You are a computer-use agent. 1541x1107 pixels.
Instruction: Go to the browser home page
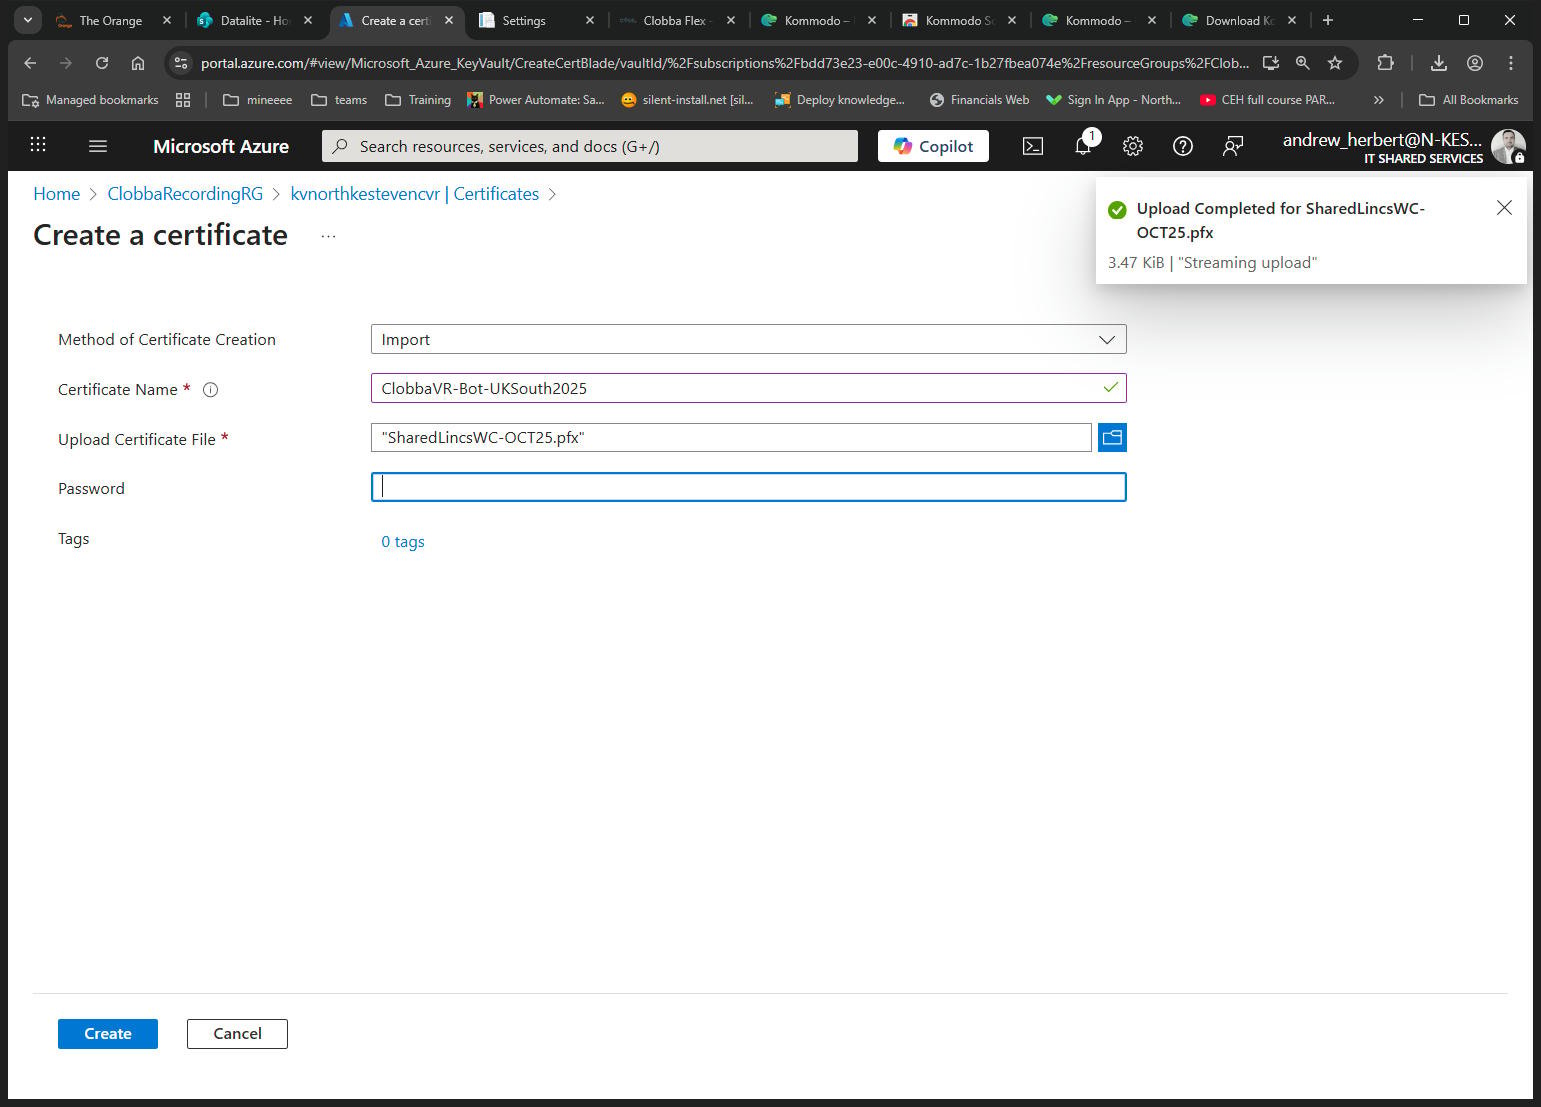(x=138, y=63)
